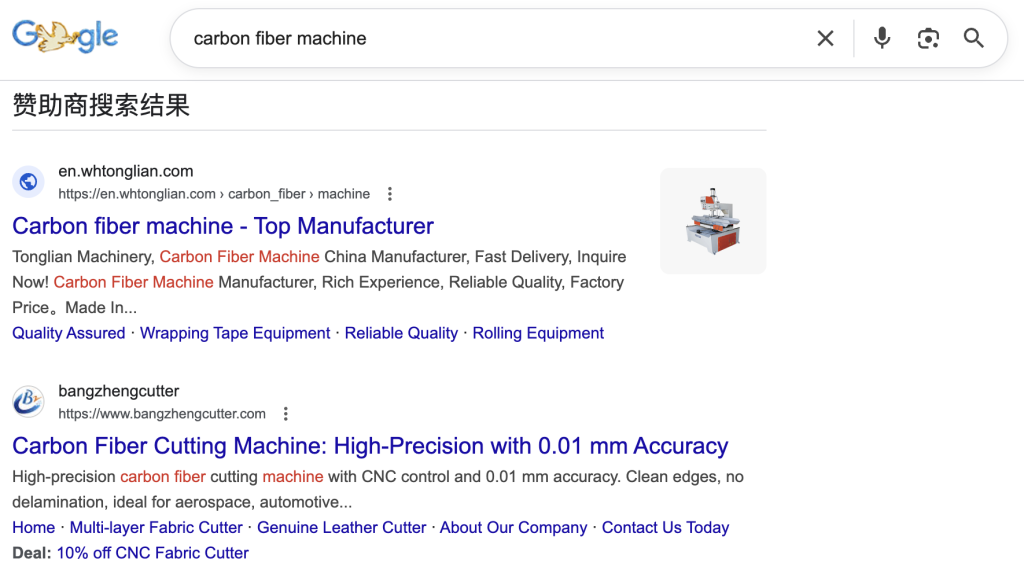This screenshot has height=581, width=1024.
Task: Open the carbon fiber machine product thumbnail
Action: pos(713,221)
